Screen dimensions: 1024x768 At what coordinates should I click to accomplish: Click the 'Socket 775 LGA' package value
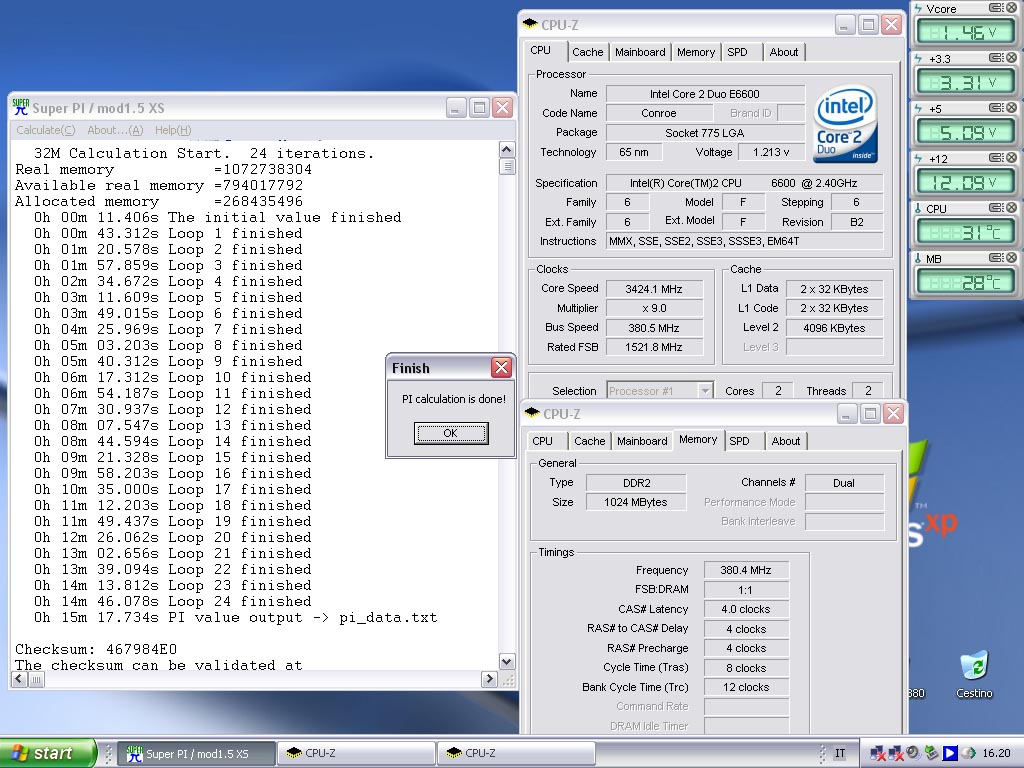coord(705,133)
